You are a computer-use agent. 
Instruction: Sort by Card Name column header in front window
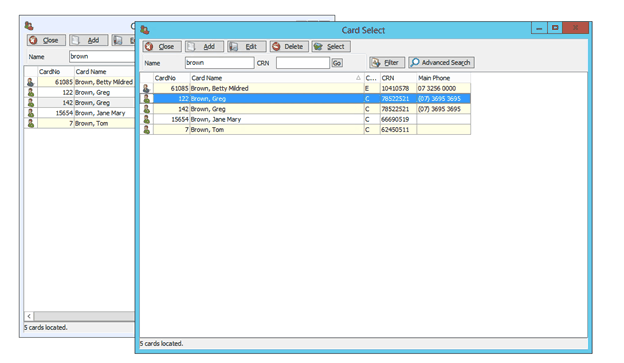[x=277, y=78]
